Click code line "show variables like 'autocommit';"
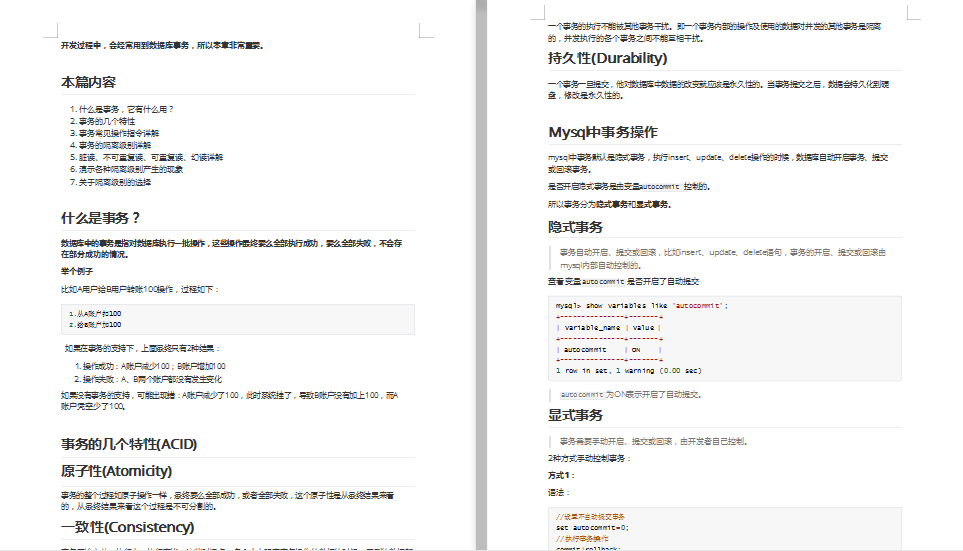The width and height of the screenshot is (963, 551). pyautogui.click(x=657, y=305)
